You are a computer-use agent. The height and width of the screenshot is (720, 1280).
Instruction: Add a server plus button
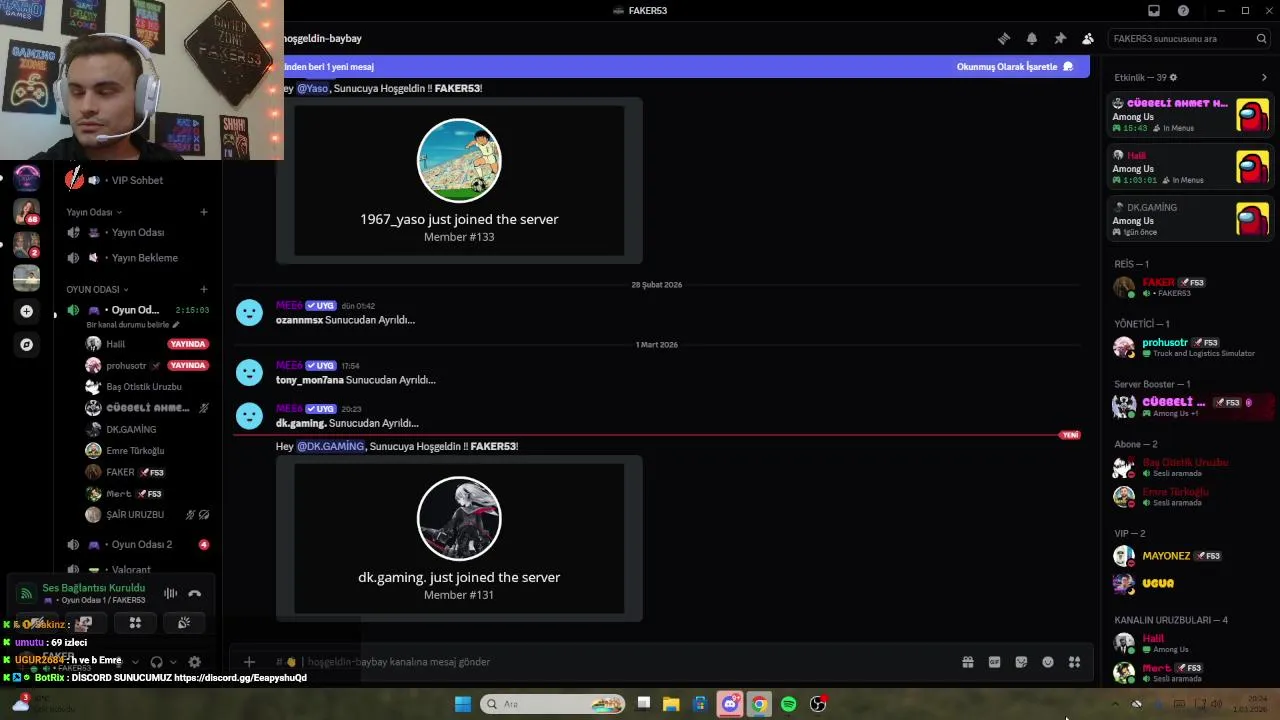coord(27,312)
